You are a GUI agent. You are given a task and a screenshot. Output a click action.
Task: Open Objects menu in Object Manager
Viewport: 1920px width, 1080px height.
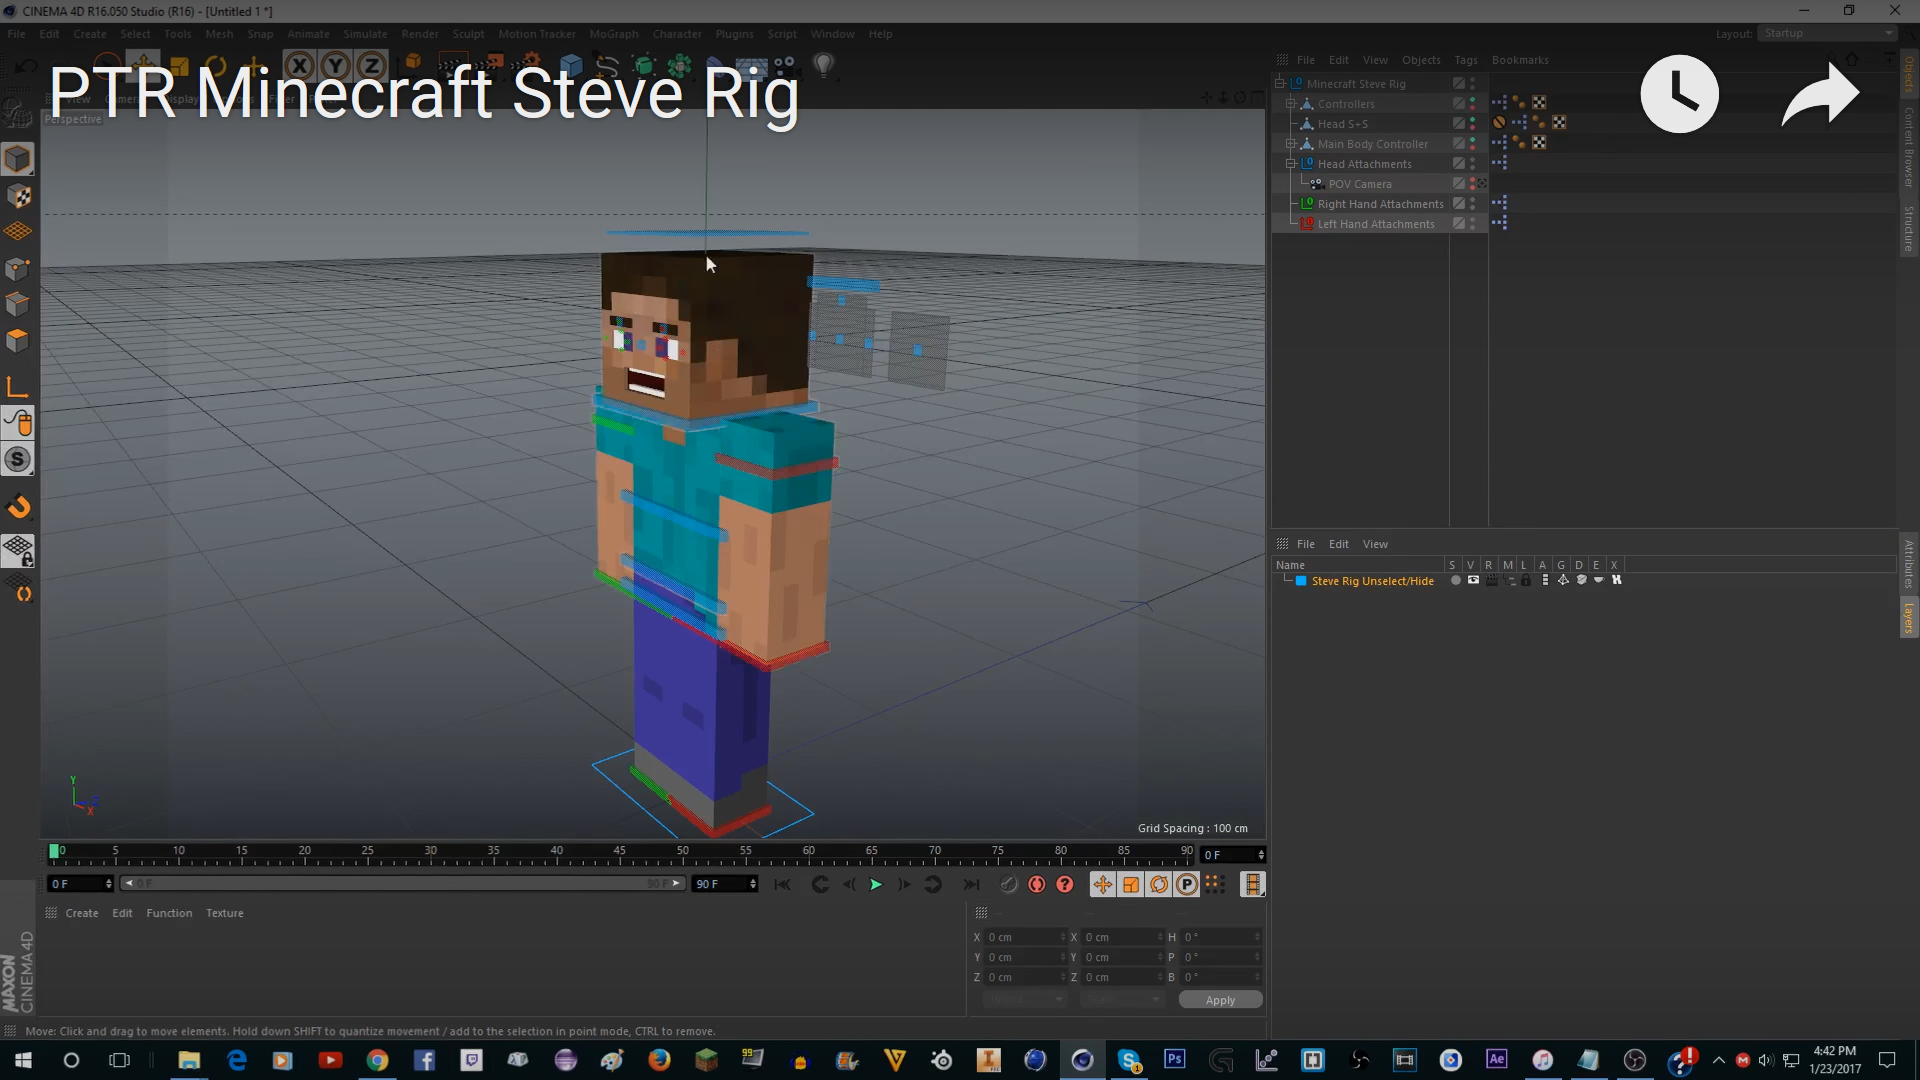click(1420, 60)
